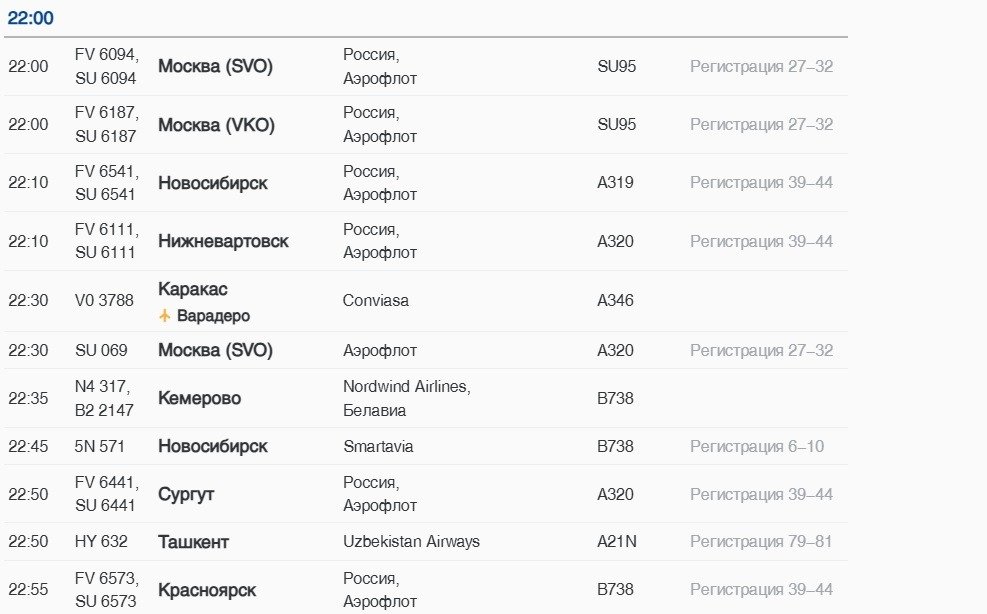Open the Smartavia airline entry
987x614 pixels.
click(378, 446)
